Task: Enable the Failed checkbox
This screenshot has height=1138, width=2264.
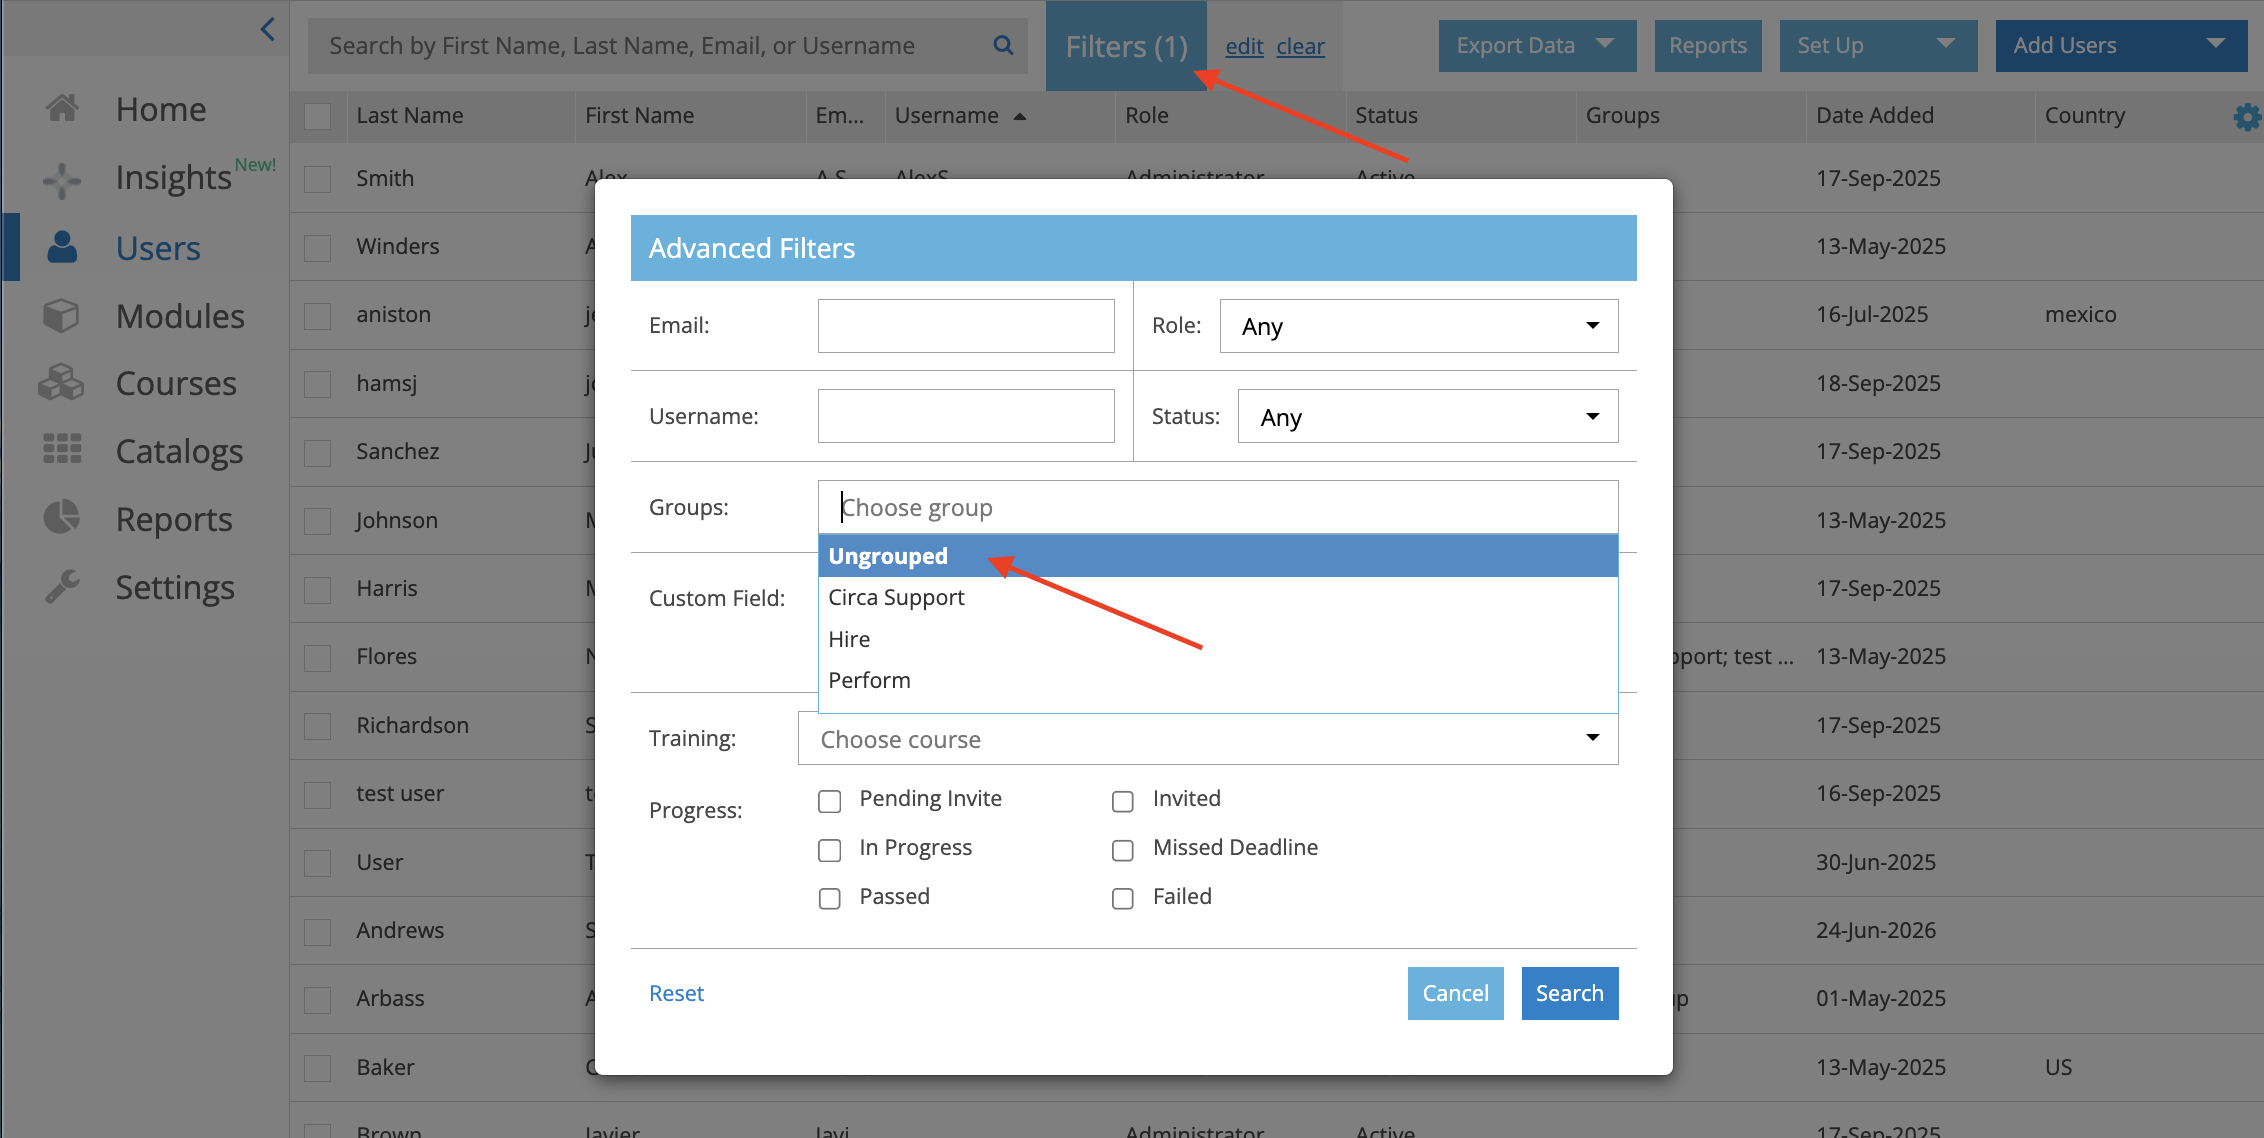Action: (x=1123, y=899)
